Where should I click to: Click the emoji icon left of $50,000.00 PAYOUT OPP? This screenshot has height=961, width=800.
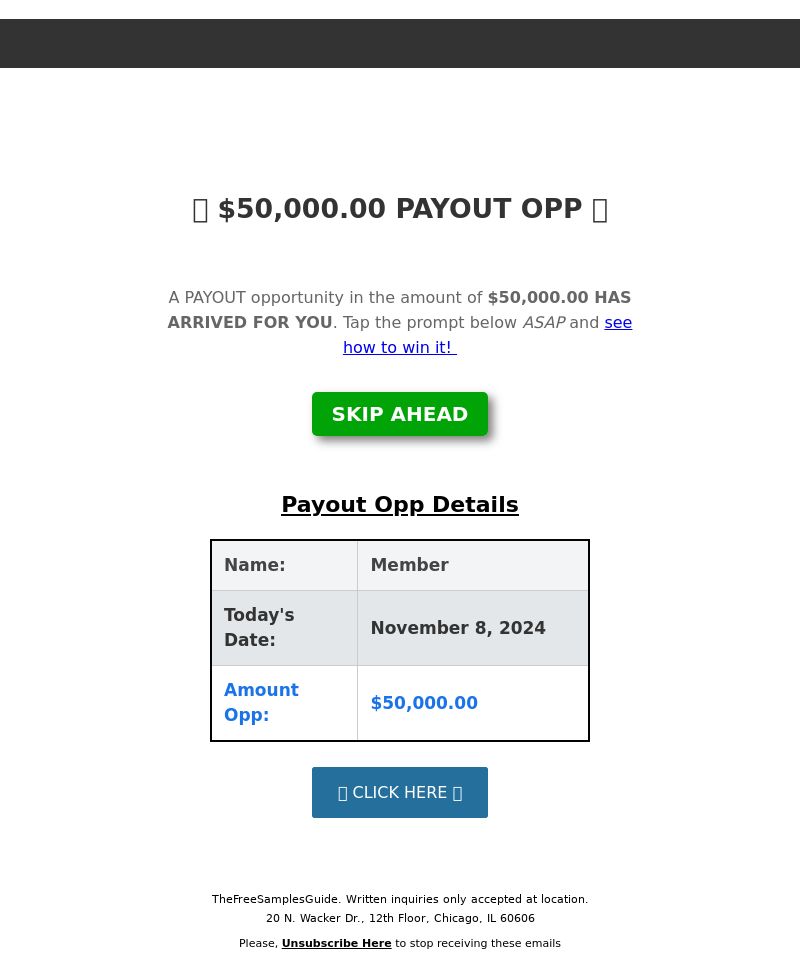[200, 210]
